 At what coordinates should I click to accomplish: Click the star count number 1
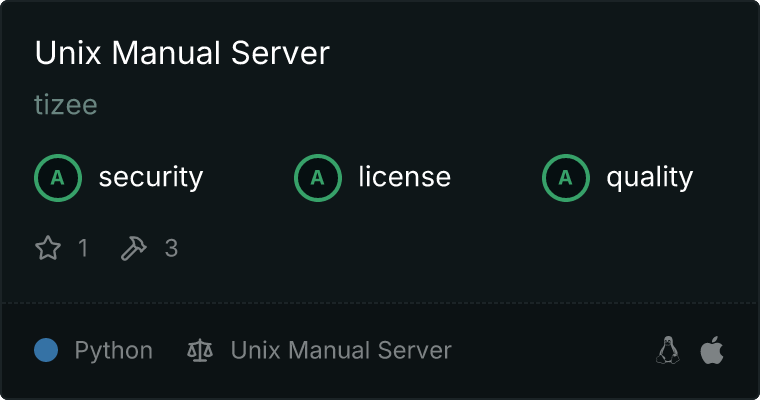tap(83, 248)
